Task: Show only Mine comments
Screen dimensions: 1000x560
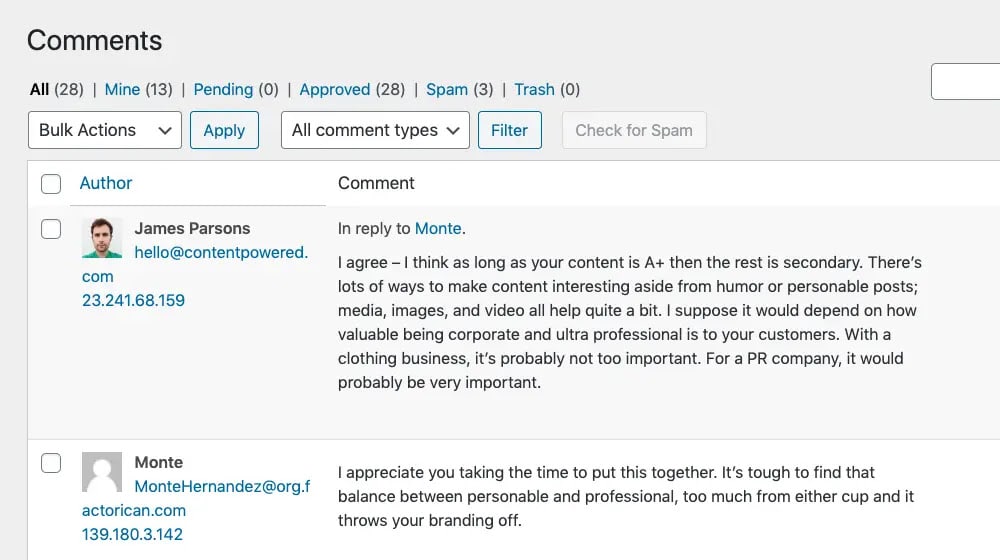Action: pyautogui.click(x=122, y=89)
